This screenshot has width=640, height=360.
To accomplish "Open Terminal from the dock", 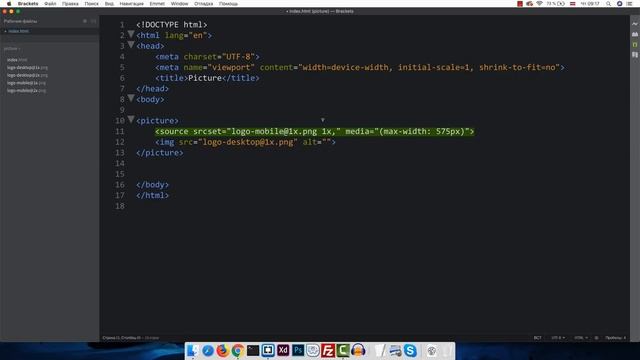I will pos(253,351).
